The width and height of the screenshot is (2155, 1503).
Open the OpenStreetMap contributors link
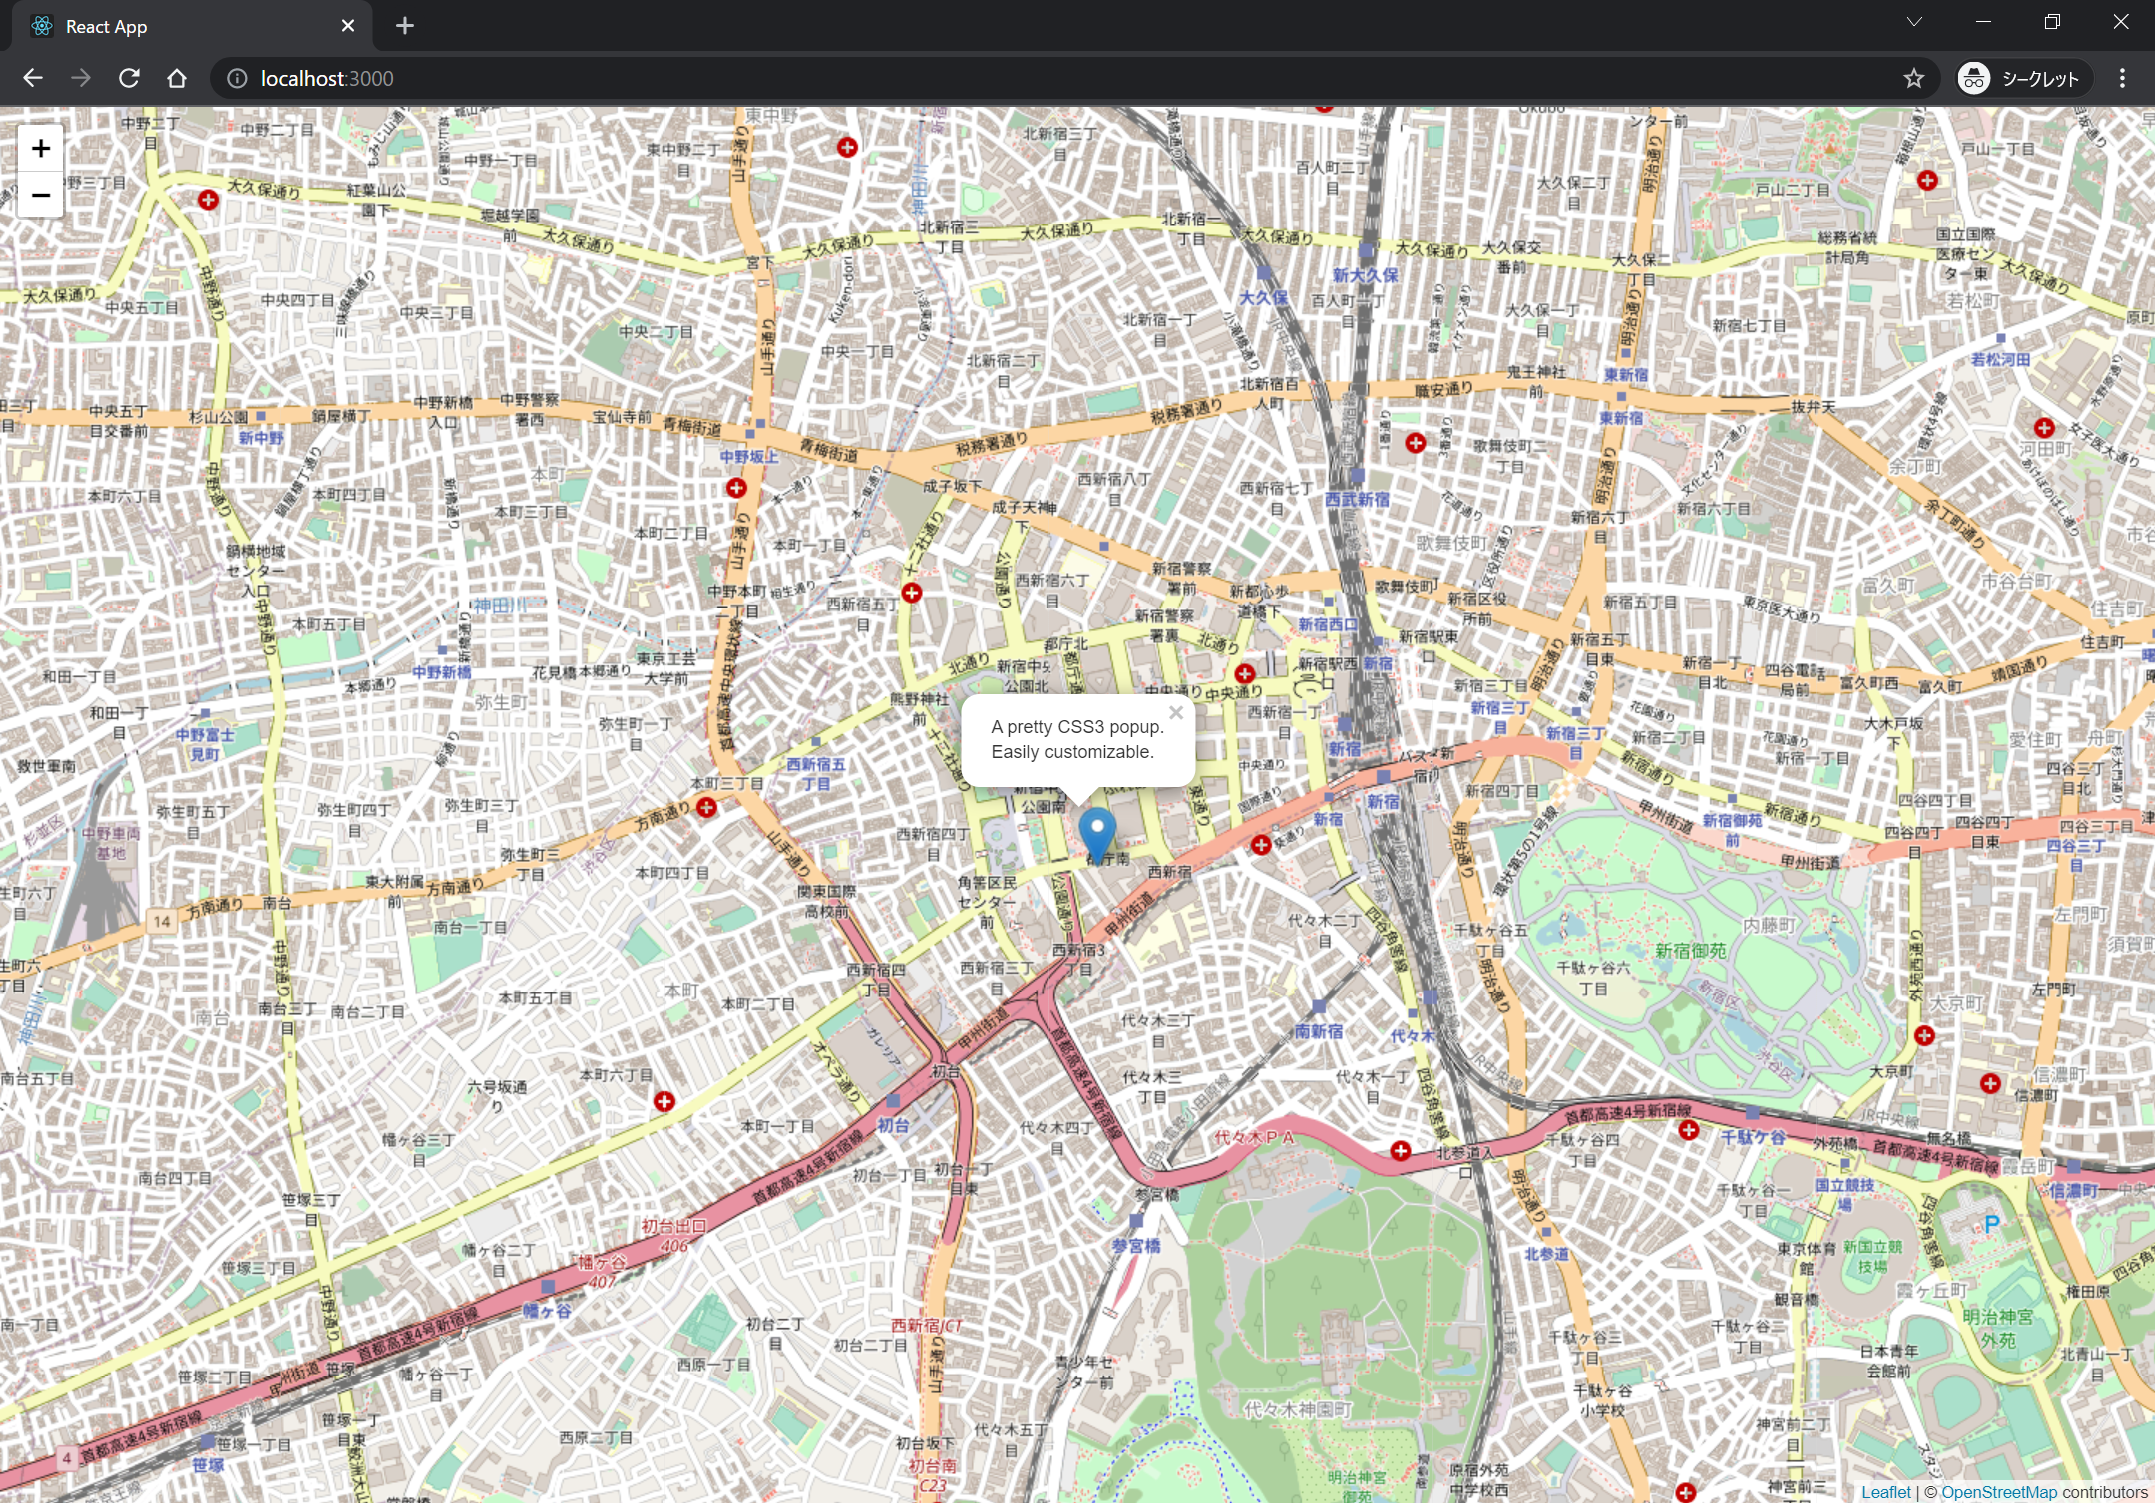[1985, 1491]
